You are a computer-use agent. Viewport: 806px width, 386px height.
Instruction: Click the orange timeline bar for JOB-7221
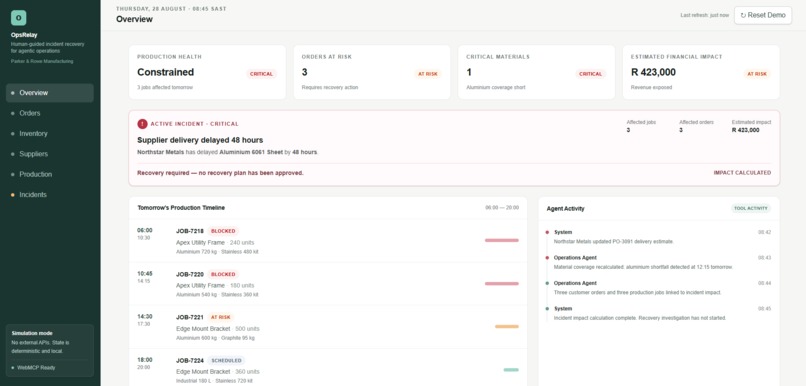pyautogui.click(x=507, y=326)
